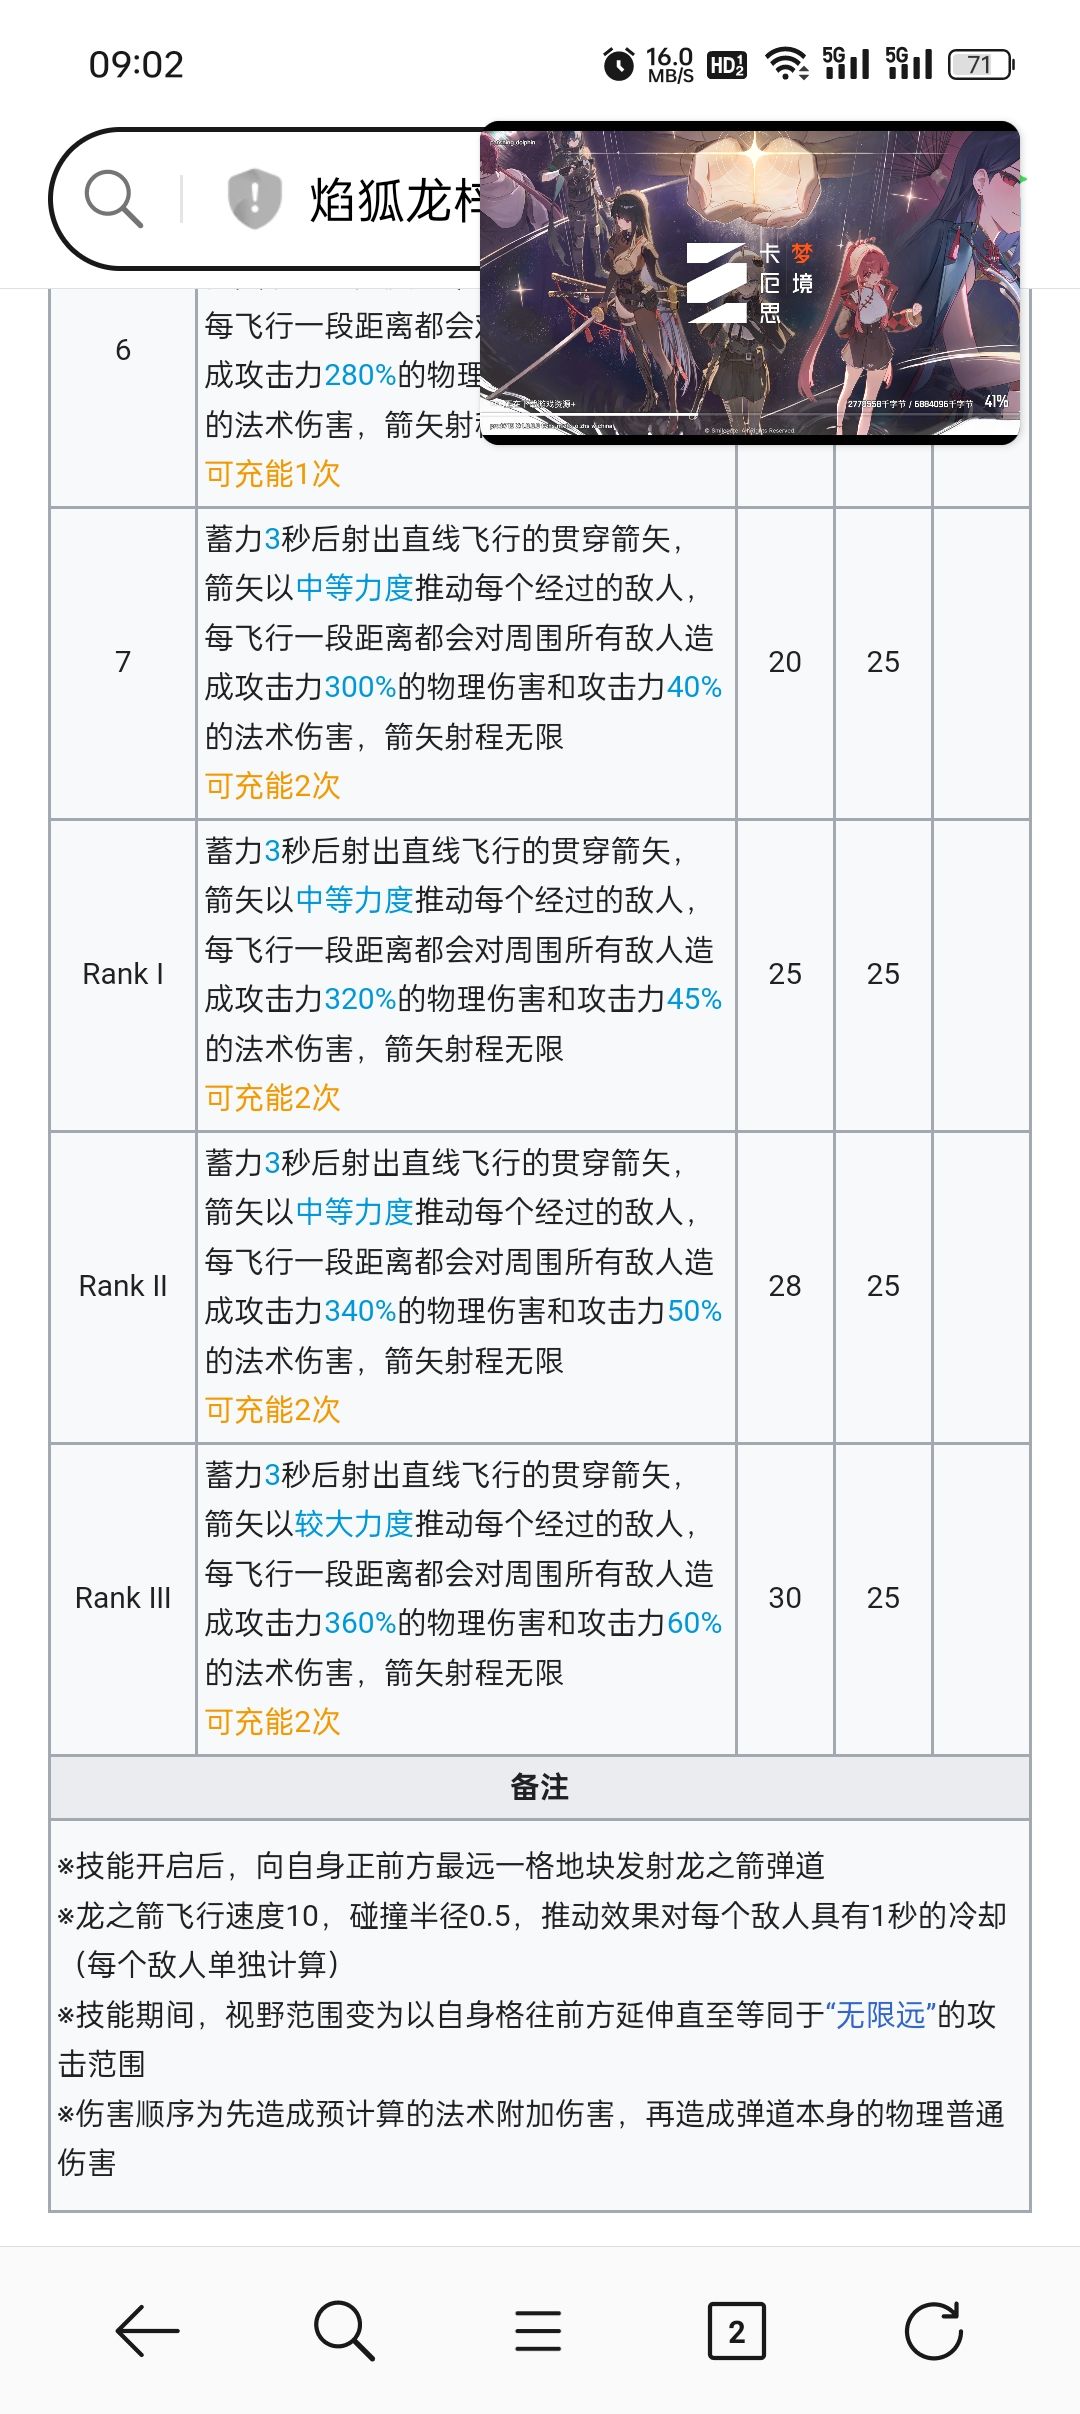Open tab switcher showing 2 tabs

(736, 2331)
